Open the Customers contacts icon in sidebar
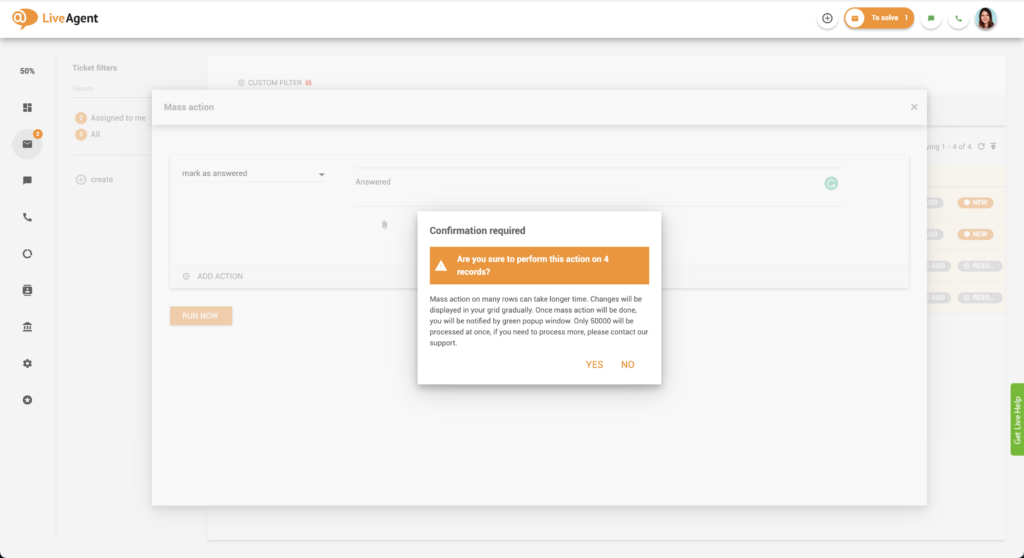 27,290
